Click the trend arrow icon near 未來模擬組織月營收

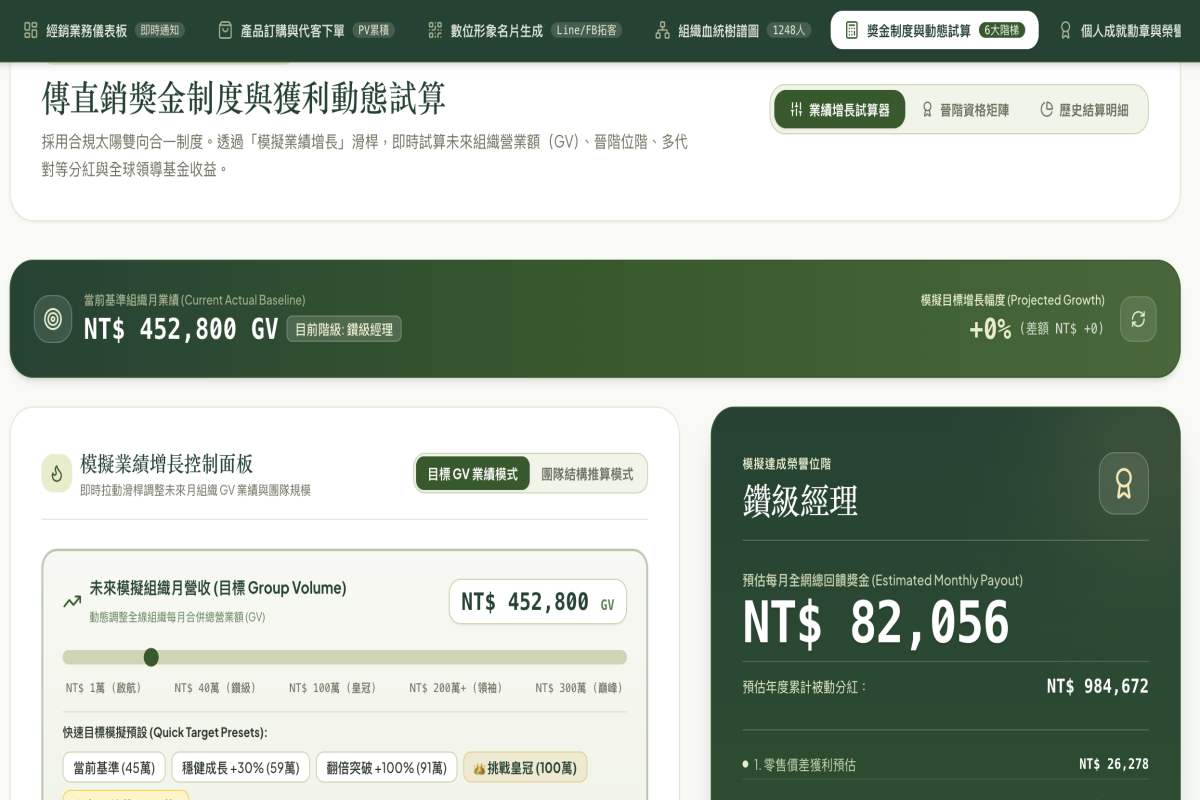pyautogui.click(x=72, y=601)
